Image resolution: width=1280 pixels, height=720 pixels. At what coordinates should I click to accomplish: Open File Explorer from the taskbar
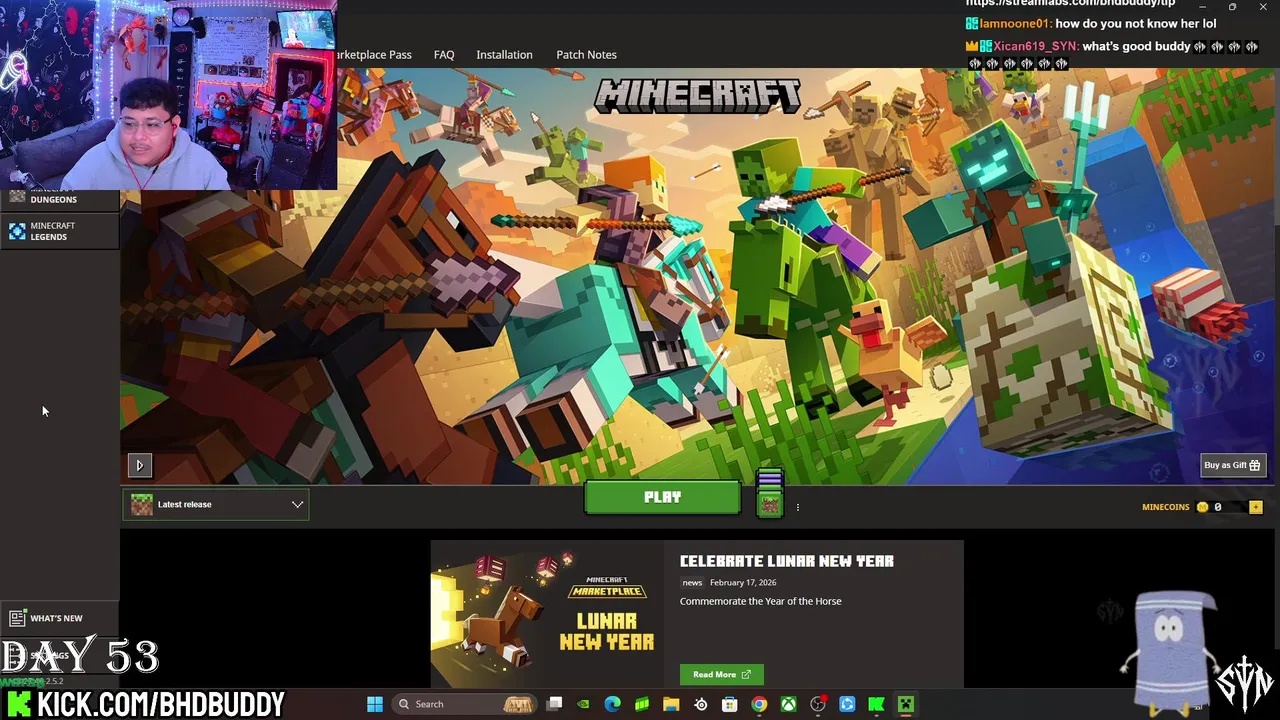[671, 704]
